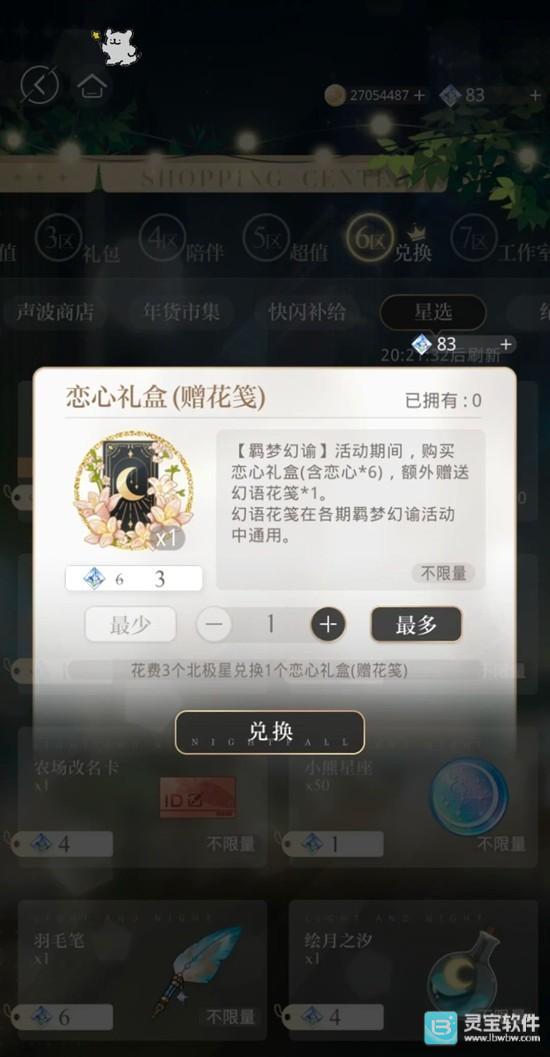Open the 快闪补给 sub-tab

tap(307, 312)
